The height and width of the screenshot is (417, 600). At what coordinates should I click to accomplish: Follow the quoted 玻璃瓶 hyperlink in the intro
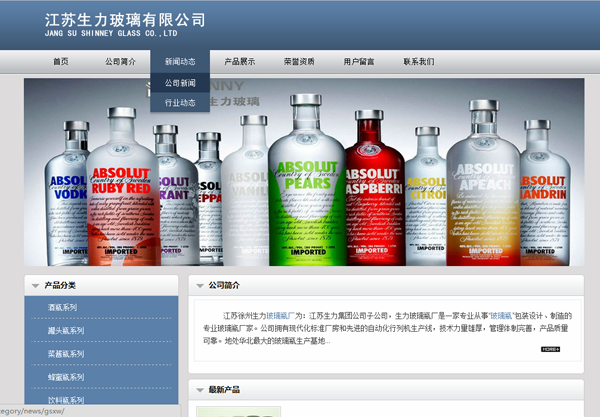pyautogui.click(x=501, y=316)
